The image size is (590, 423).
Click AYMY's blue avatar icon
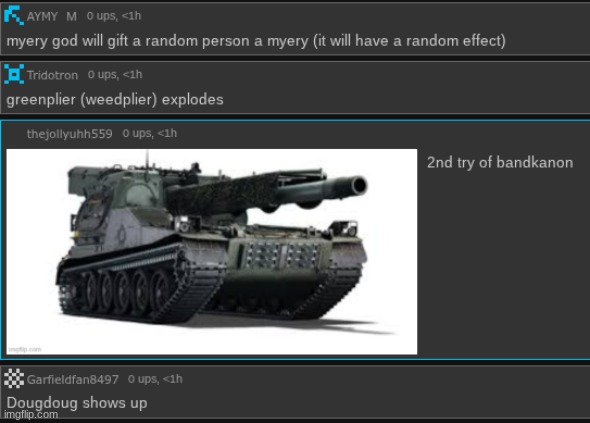coord(14,15)
